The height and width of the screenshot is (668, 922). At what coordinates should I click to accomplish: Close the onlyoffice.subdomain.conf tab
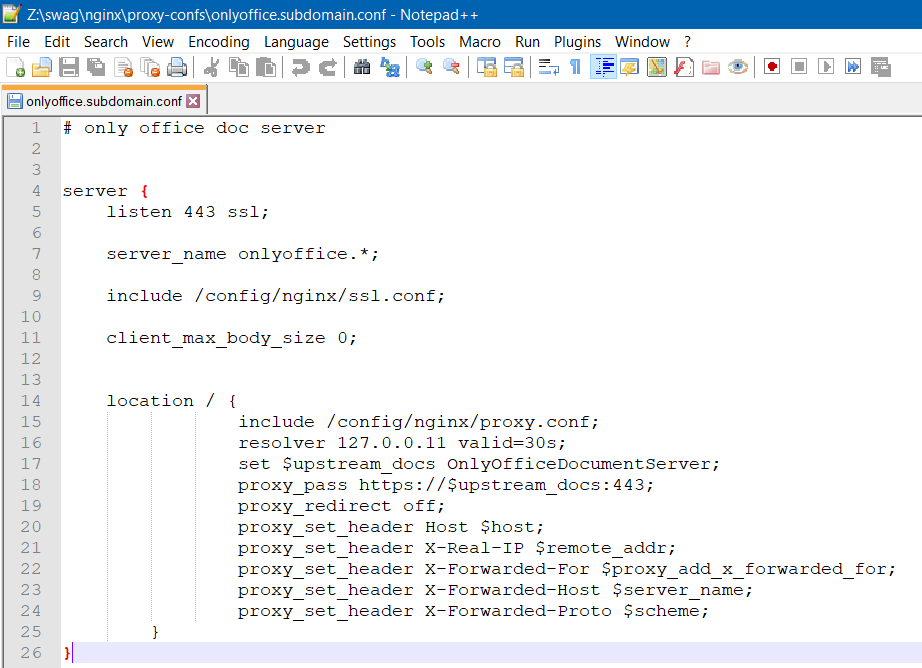pyautogui.click(x=193, y=101)
